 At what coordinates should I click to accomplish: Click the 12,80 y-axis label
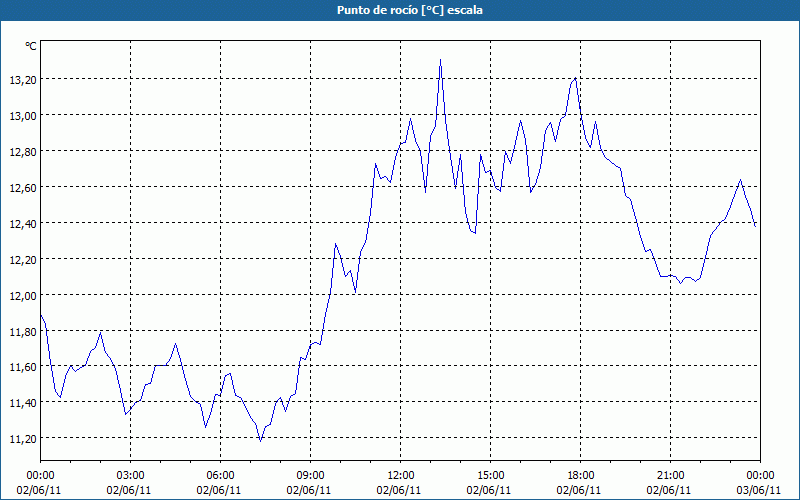(23, 151)
